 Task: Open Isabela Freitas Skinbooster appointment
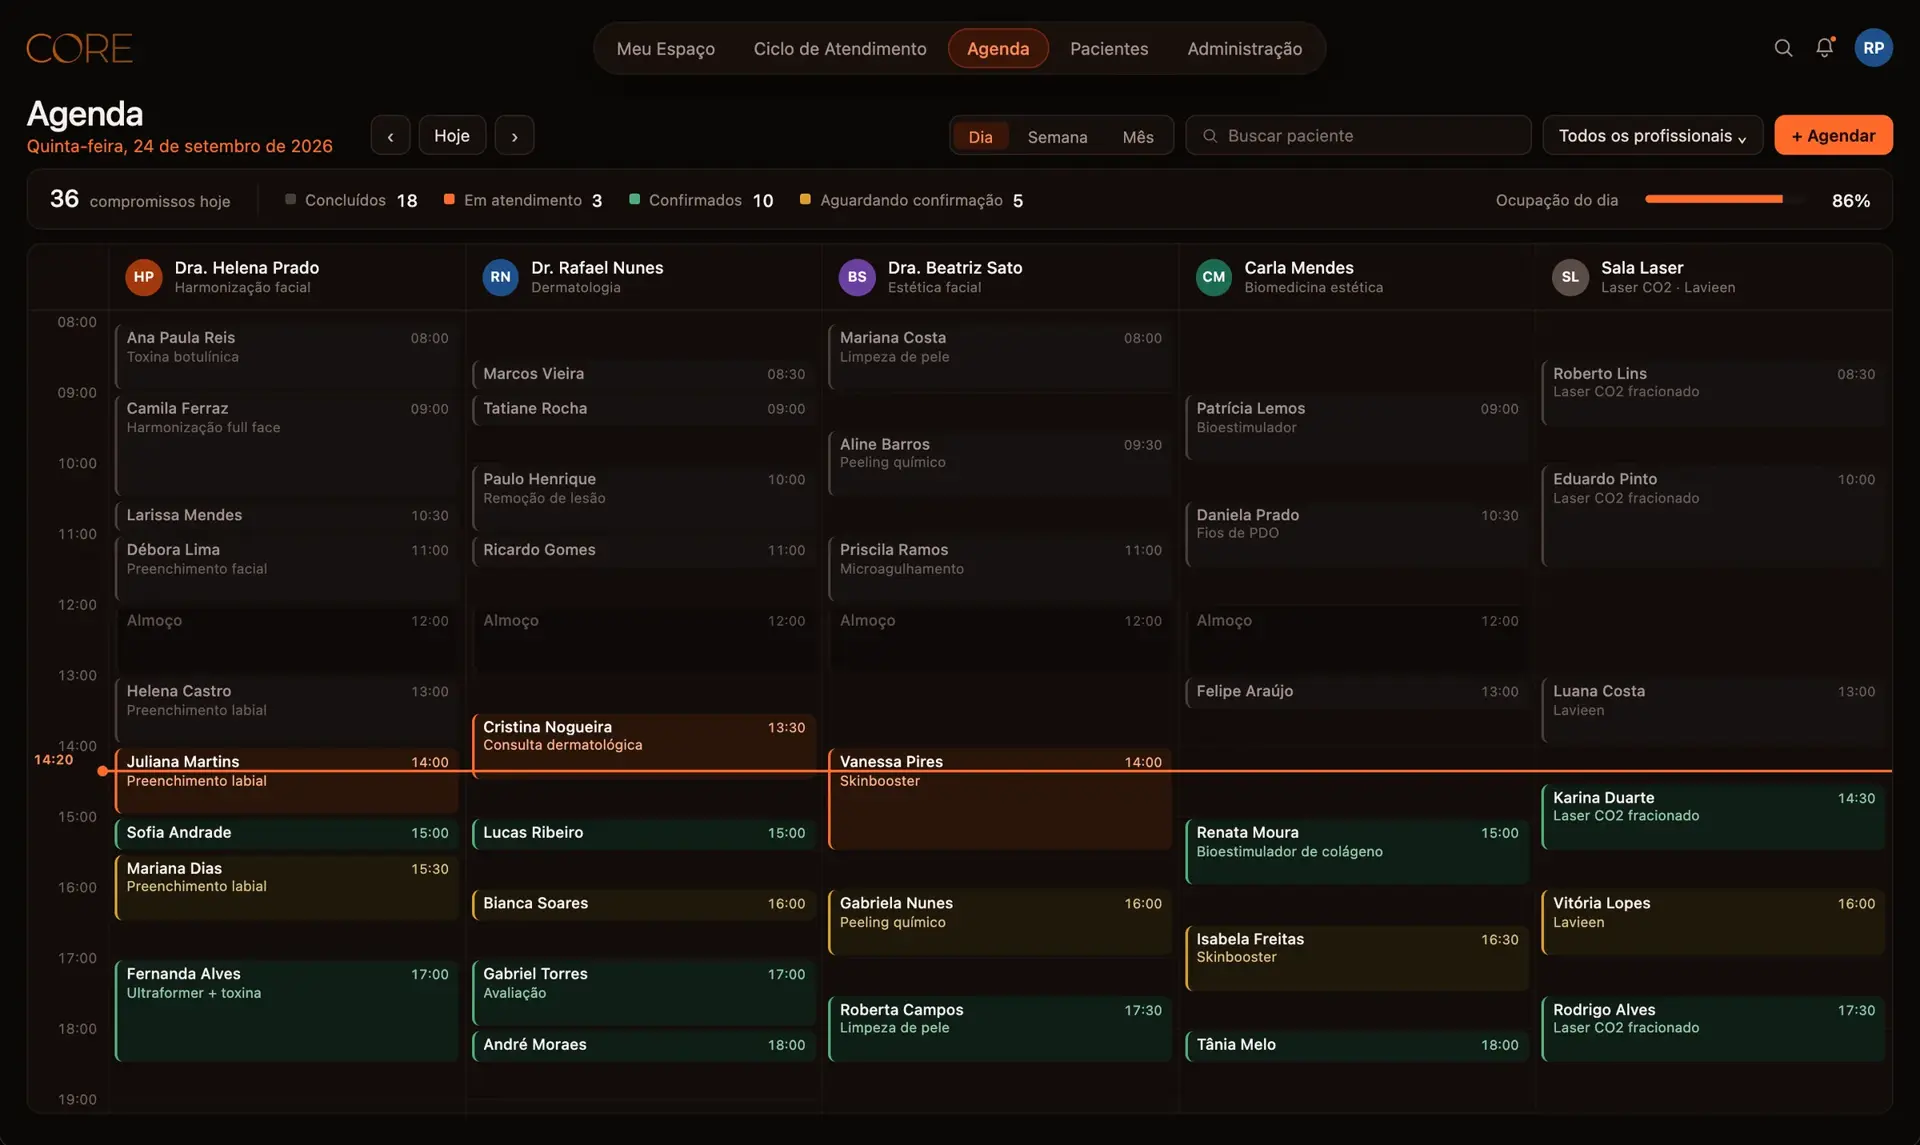[1357, 957]
